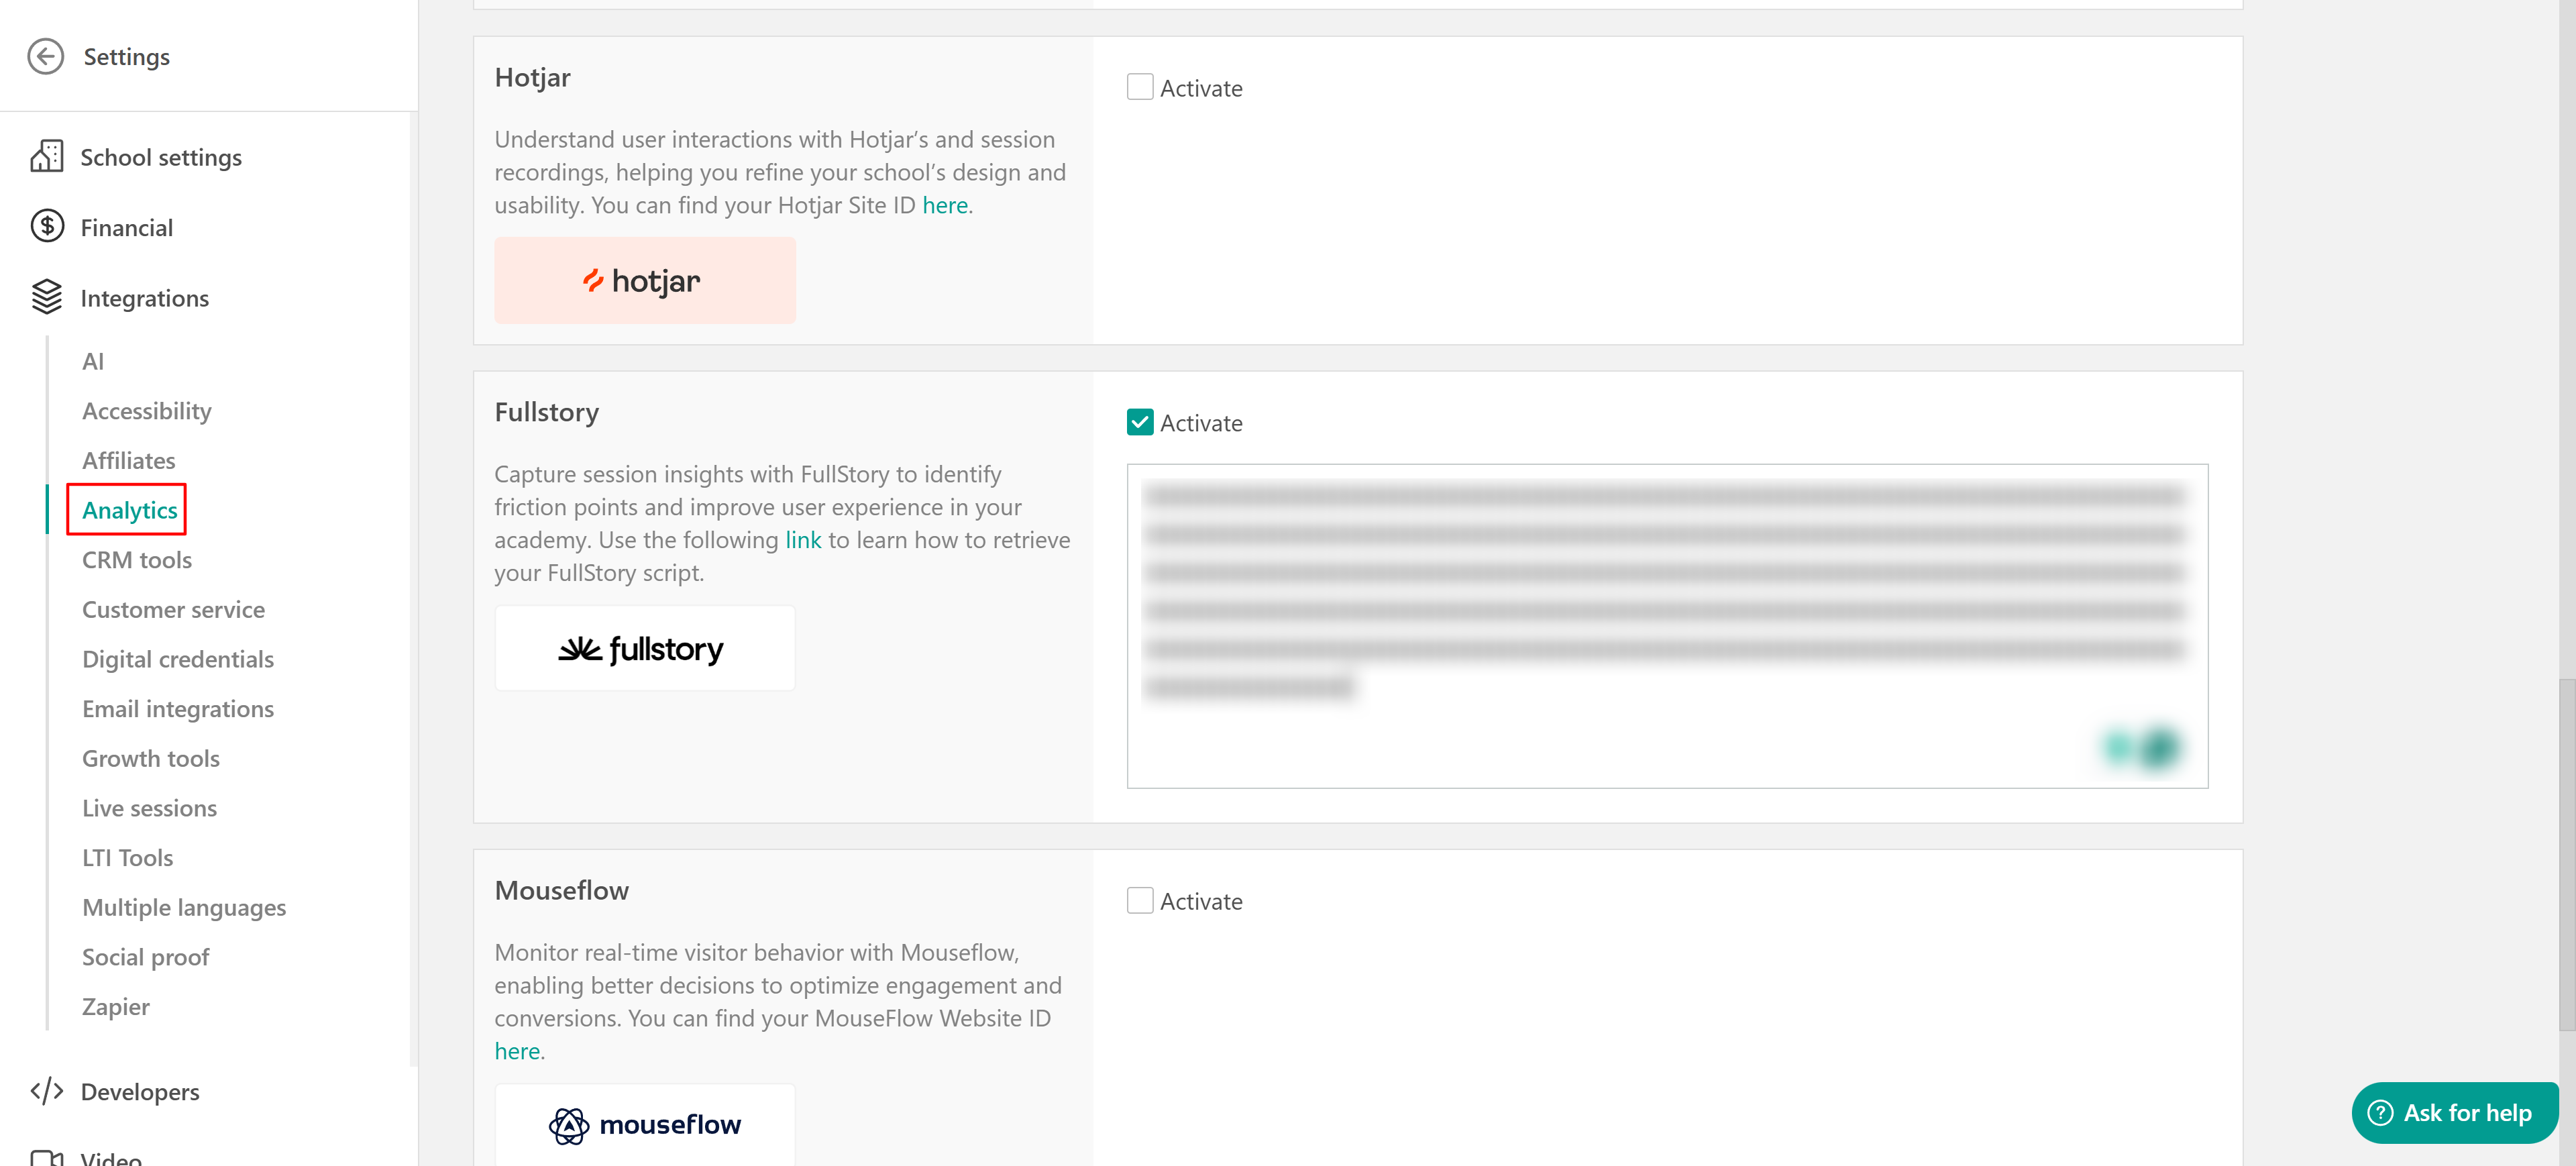Expand the School settings section
2576x1166 pixels.
(x=160, y=158)
